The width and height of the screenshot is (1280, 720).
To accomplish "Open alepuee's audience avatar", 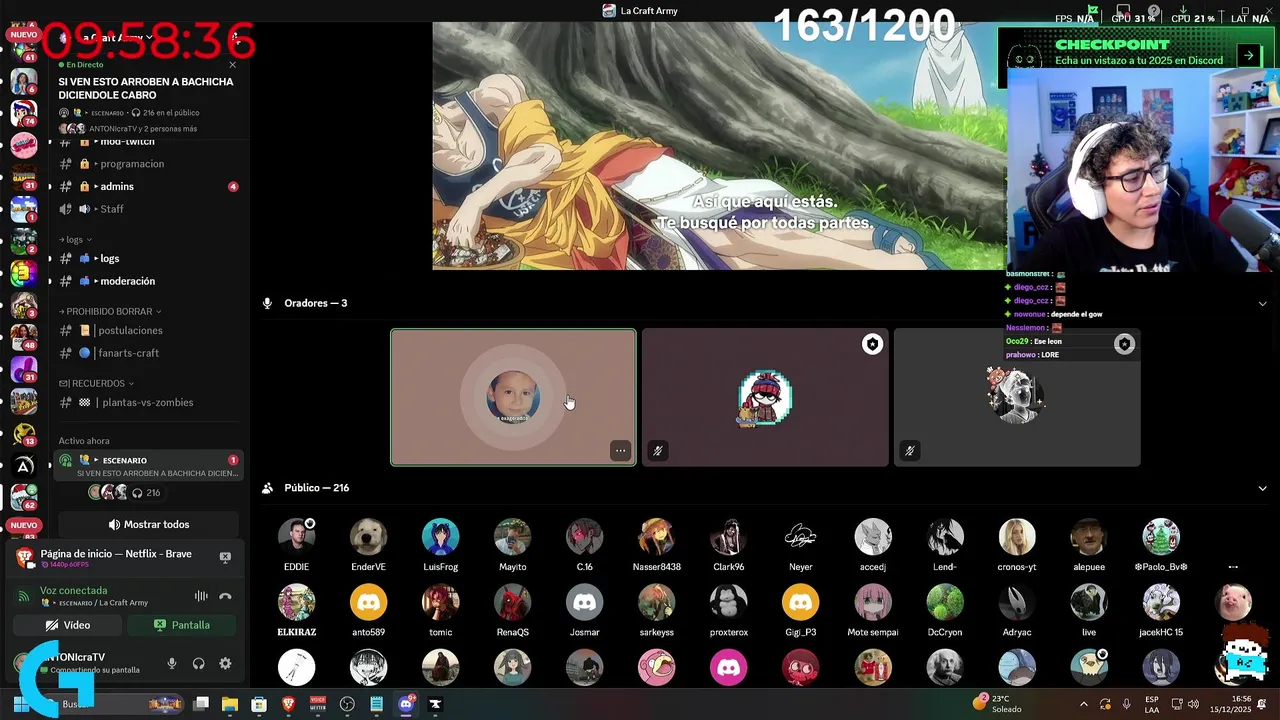I will coord(1089,537).
